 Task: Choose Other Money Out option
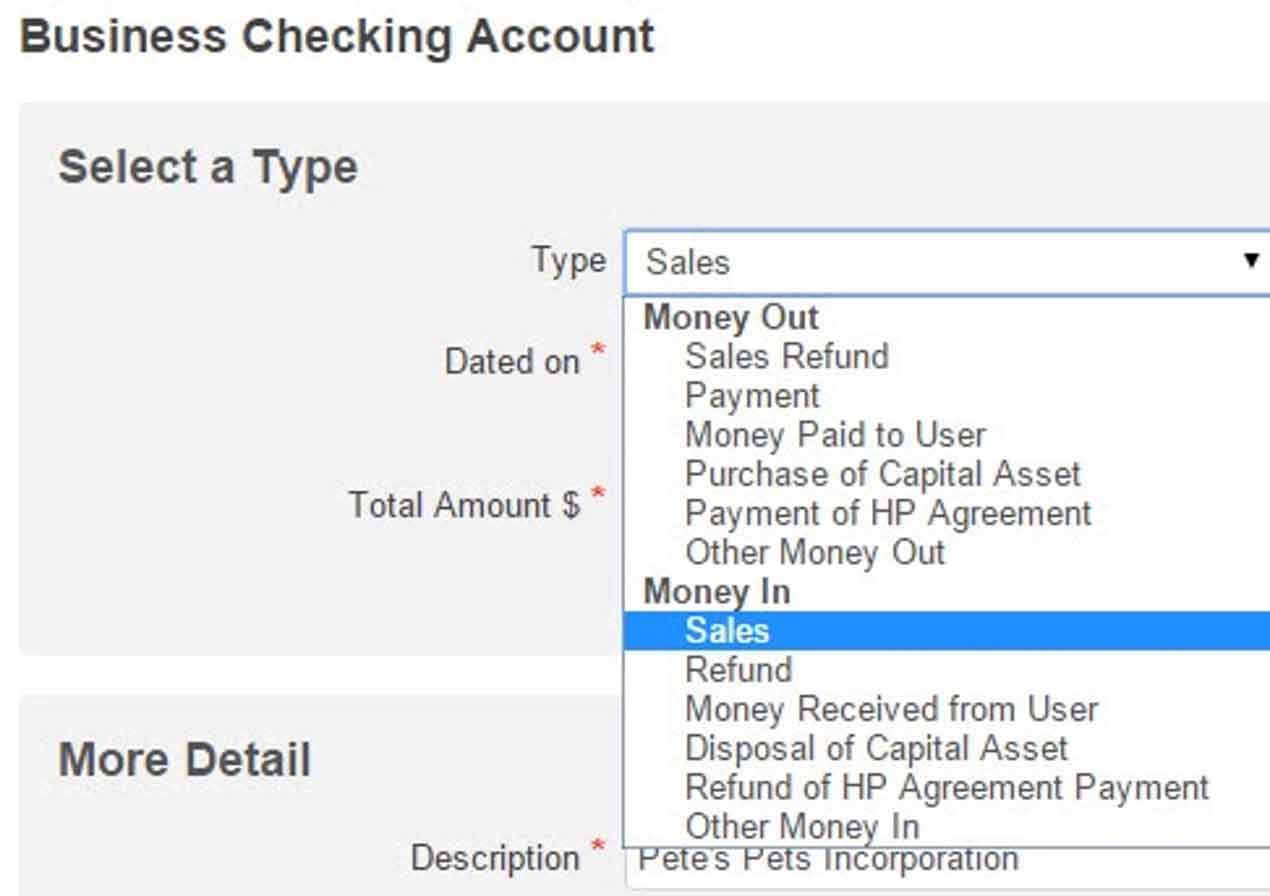point(814,552)
